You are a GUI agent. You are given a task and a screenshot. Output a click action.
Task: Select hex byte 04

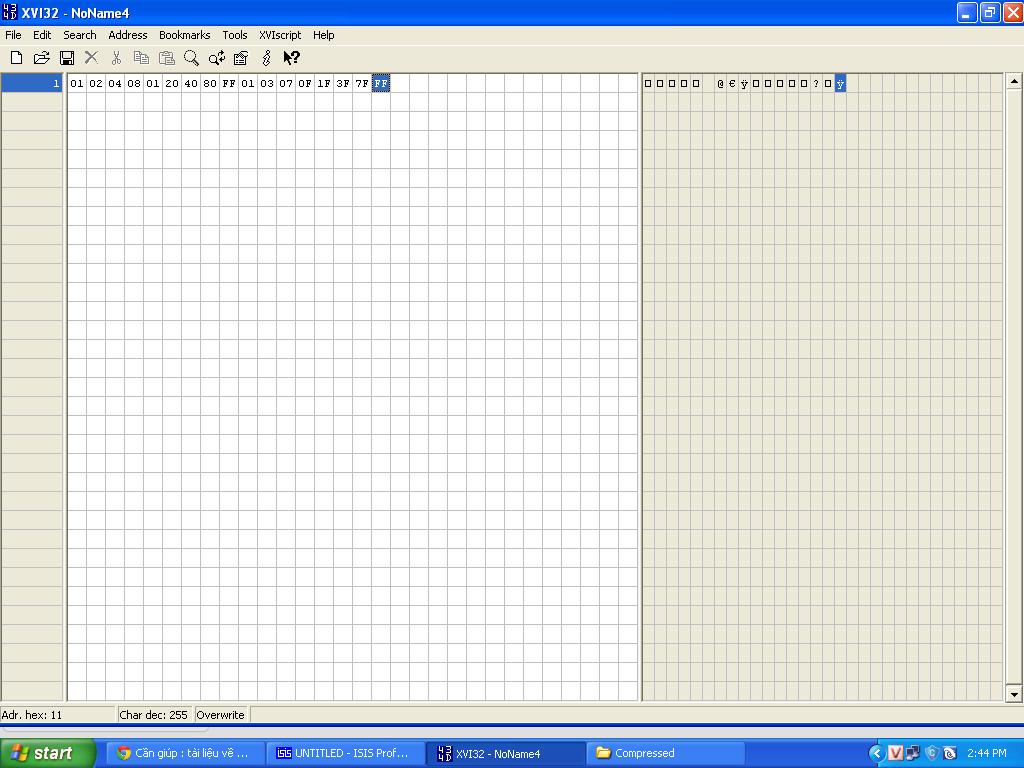pyautogui.click(x=115, y=84)
